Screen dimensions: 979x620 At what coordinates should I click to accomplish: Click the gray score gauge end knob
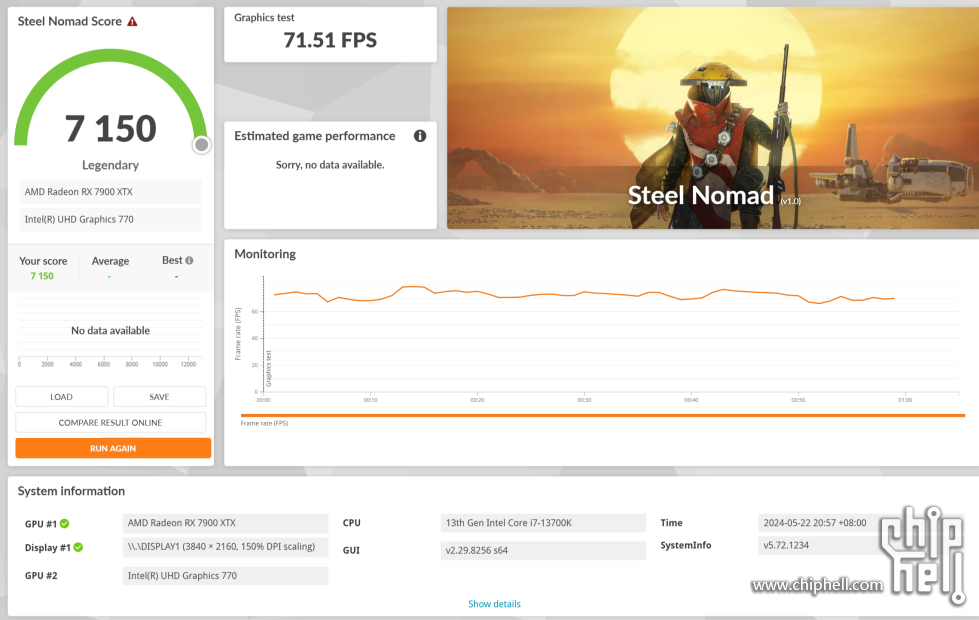point(201,145)
